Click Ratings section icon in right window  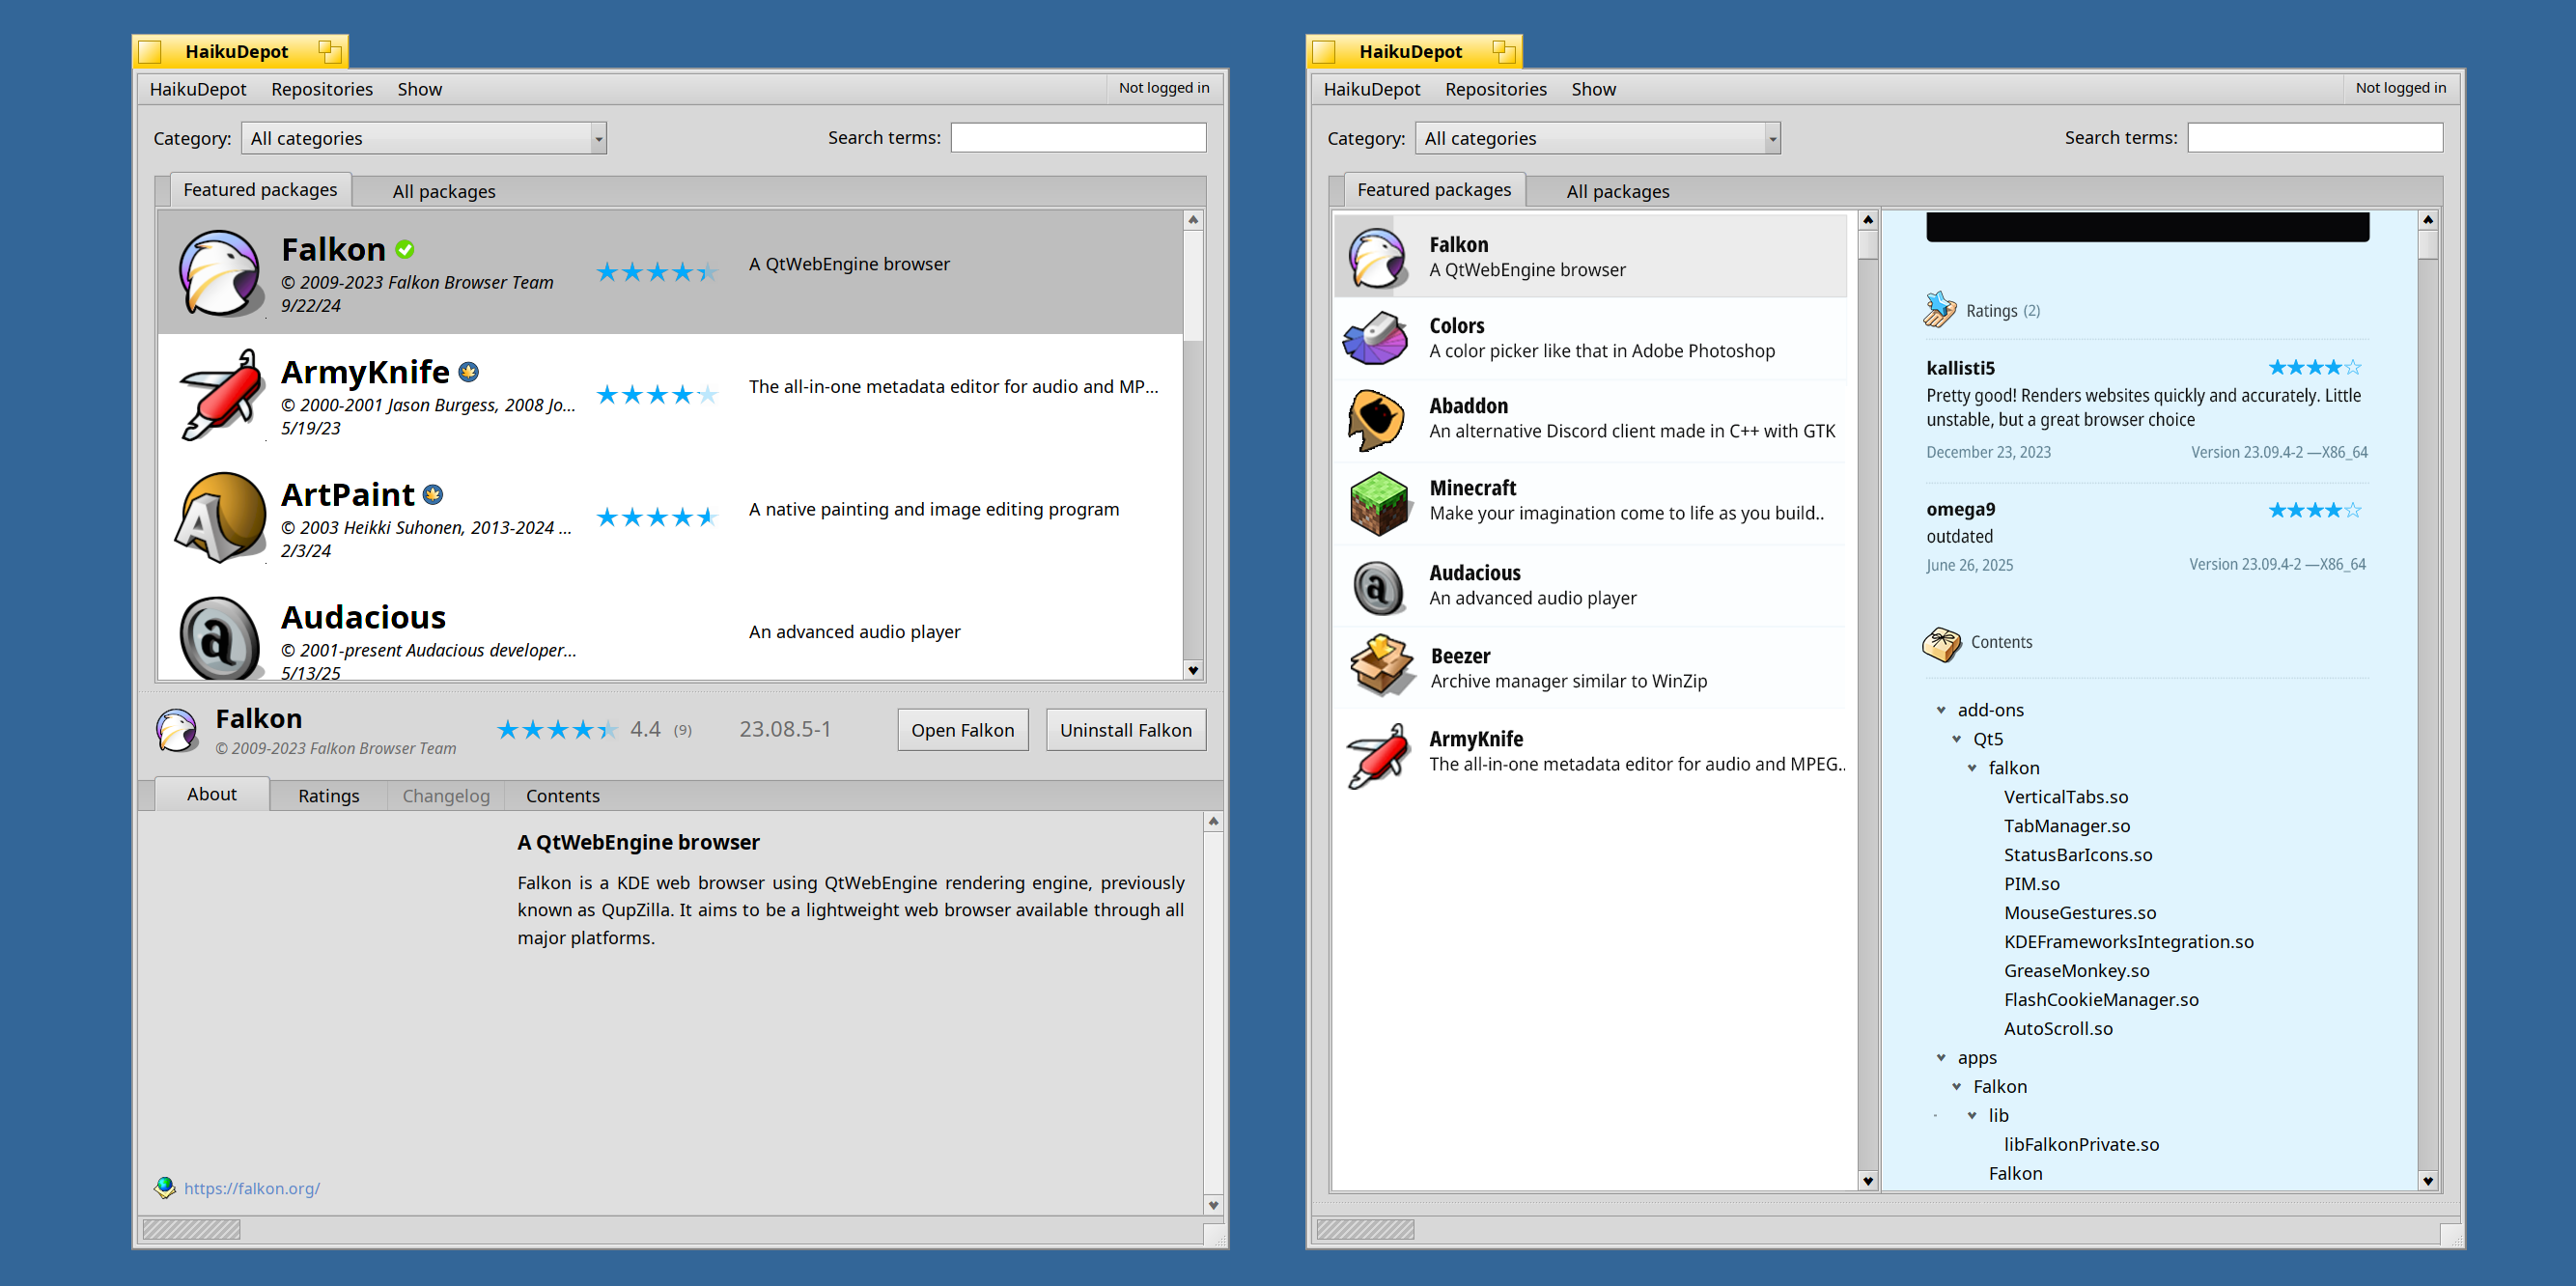point(1940,309)
